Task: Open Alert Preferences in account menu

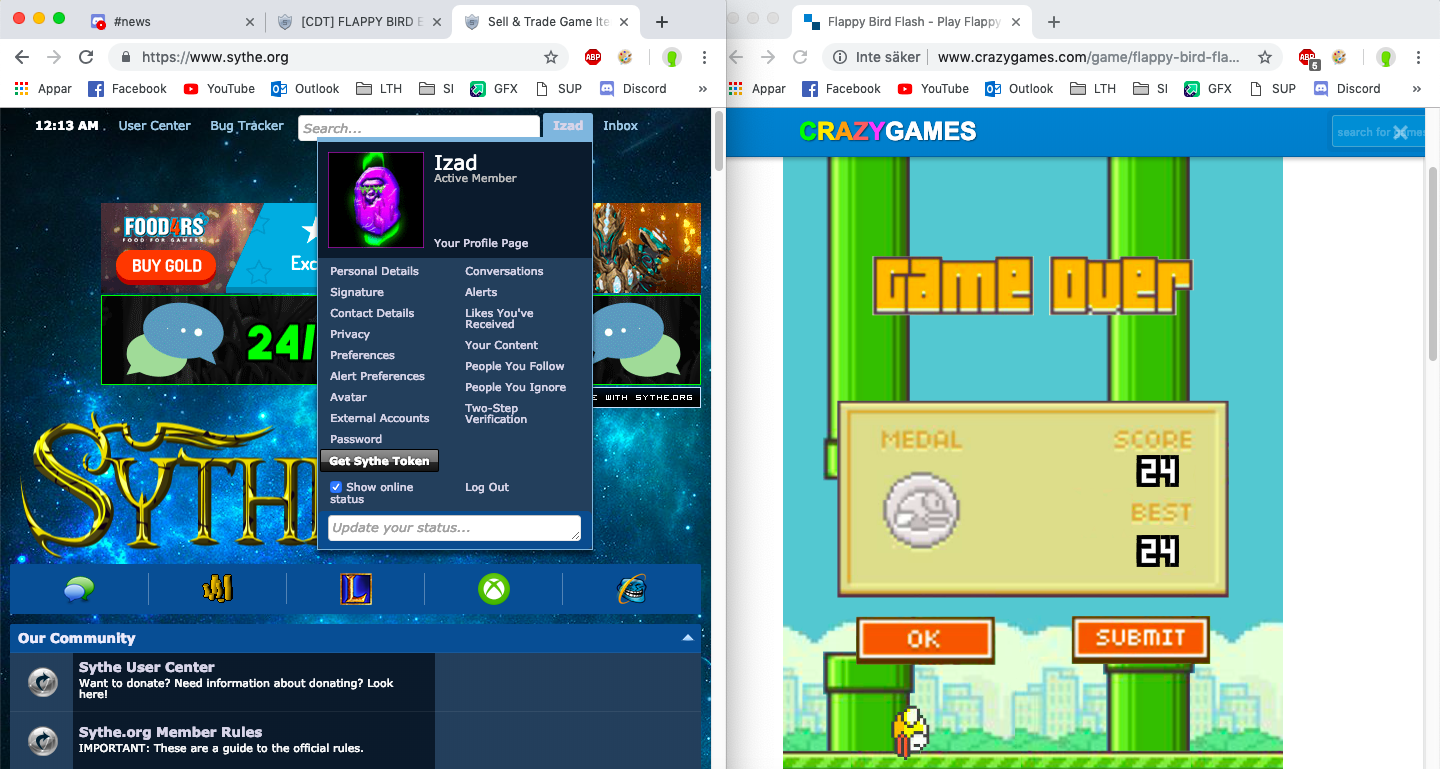Action: [x=378, y=376]
